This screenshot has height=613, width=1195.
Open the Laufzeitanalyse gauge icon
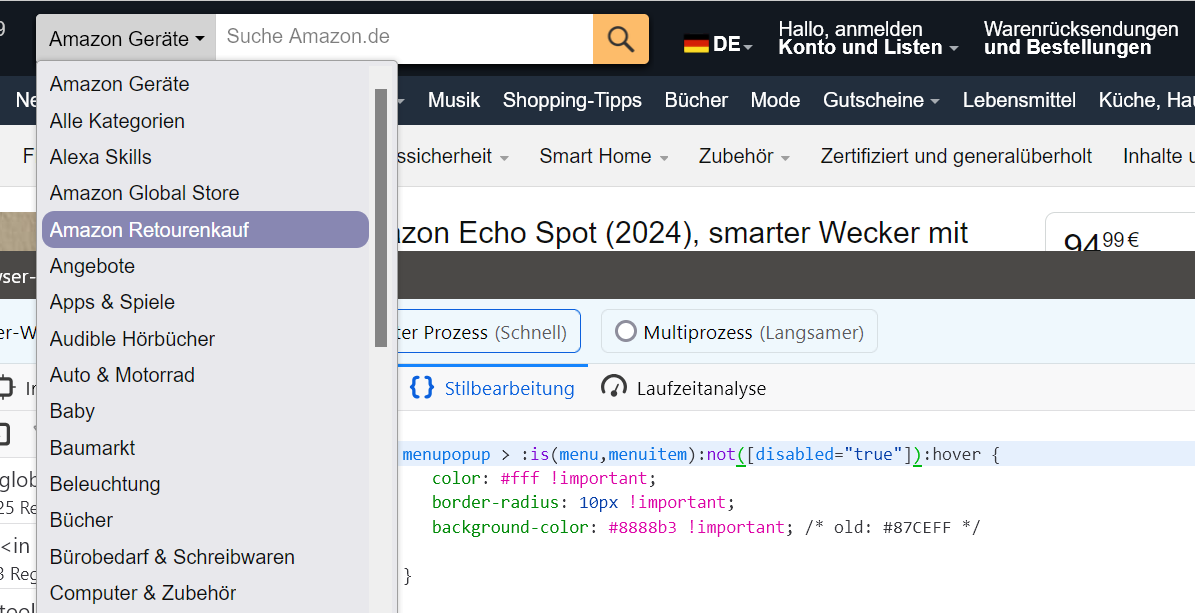(x=614, y=388)
